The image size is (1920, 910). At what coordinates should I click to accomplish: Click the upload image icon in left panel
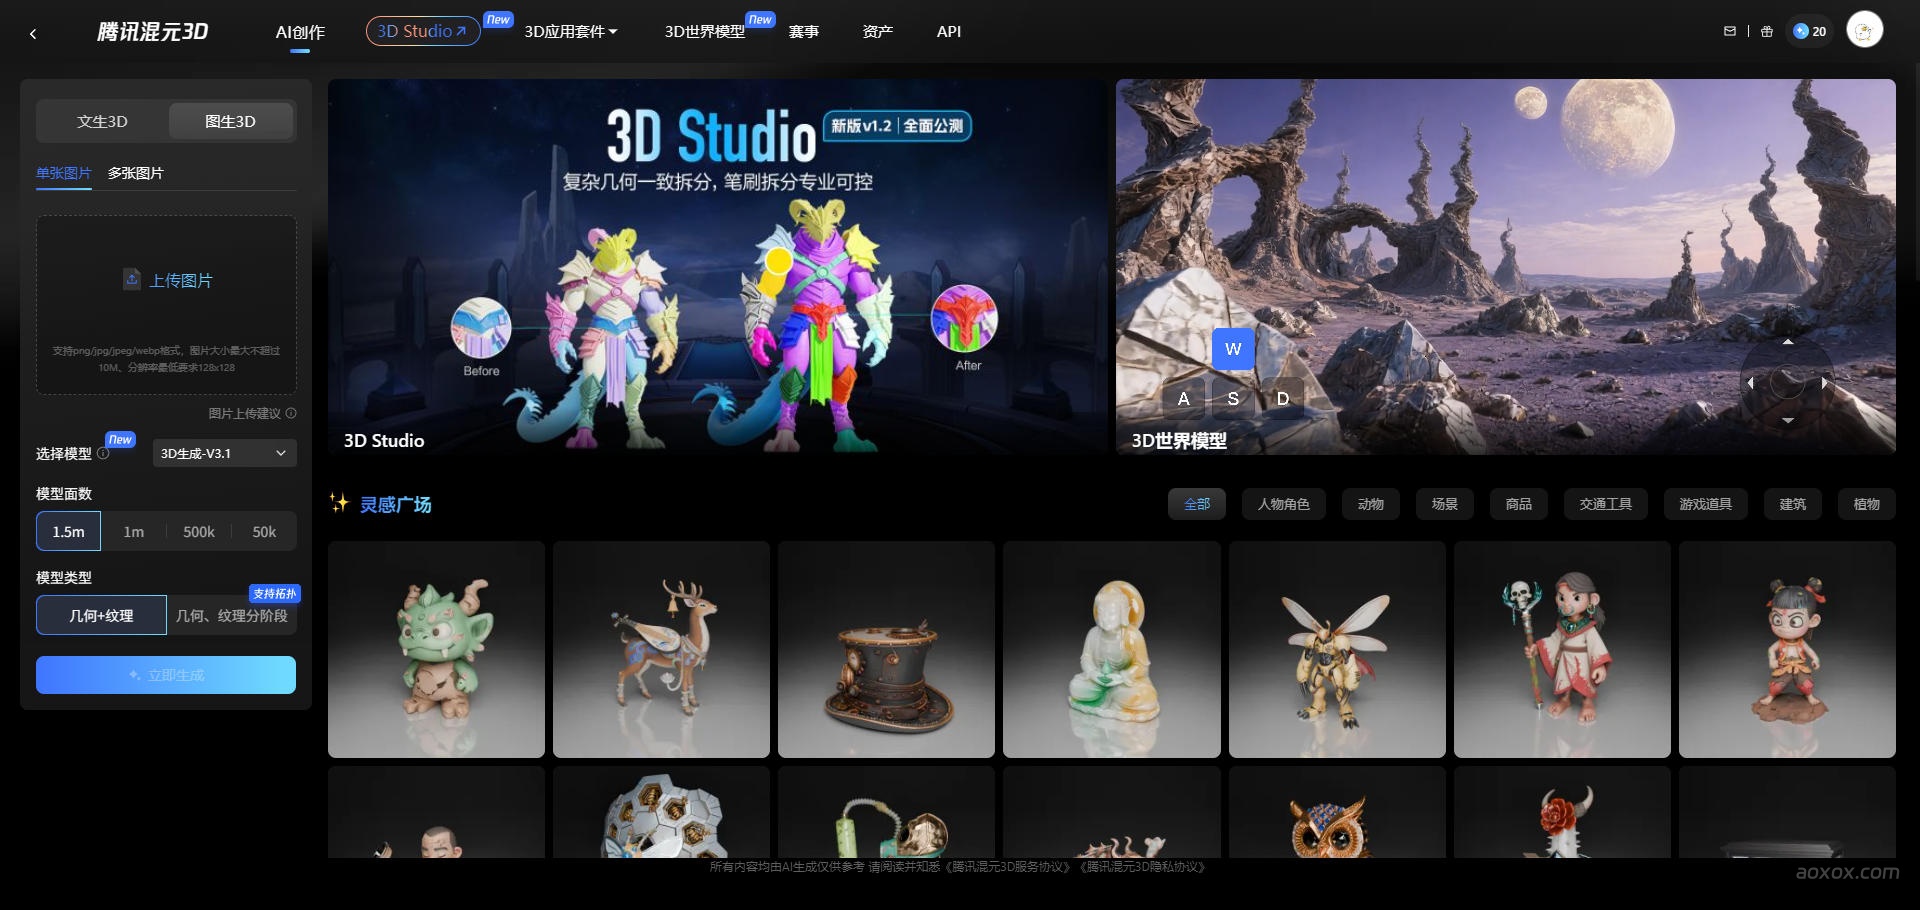tap(133, 280)
